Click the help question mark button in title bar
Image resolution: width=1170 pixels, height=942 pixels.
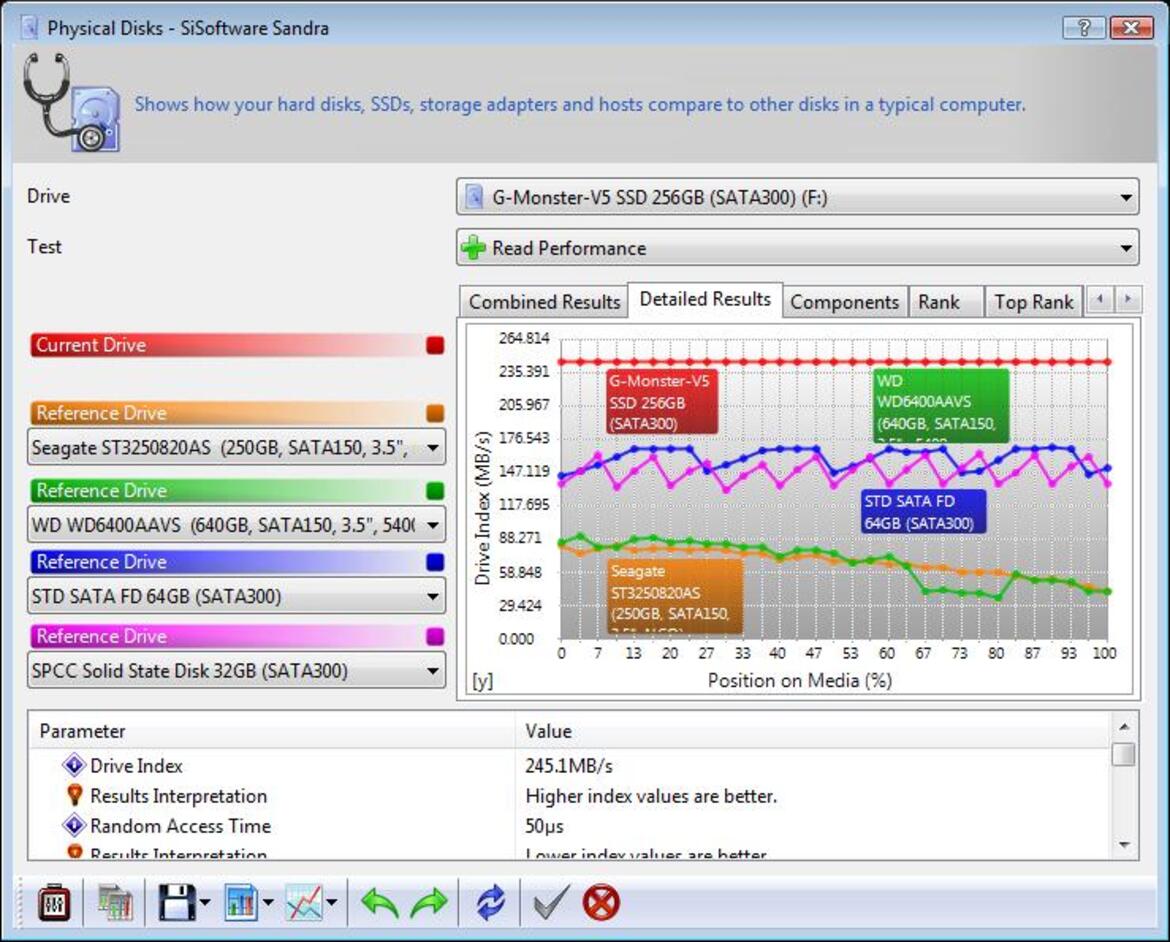click(1084, 28)
